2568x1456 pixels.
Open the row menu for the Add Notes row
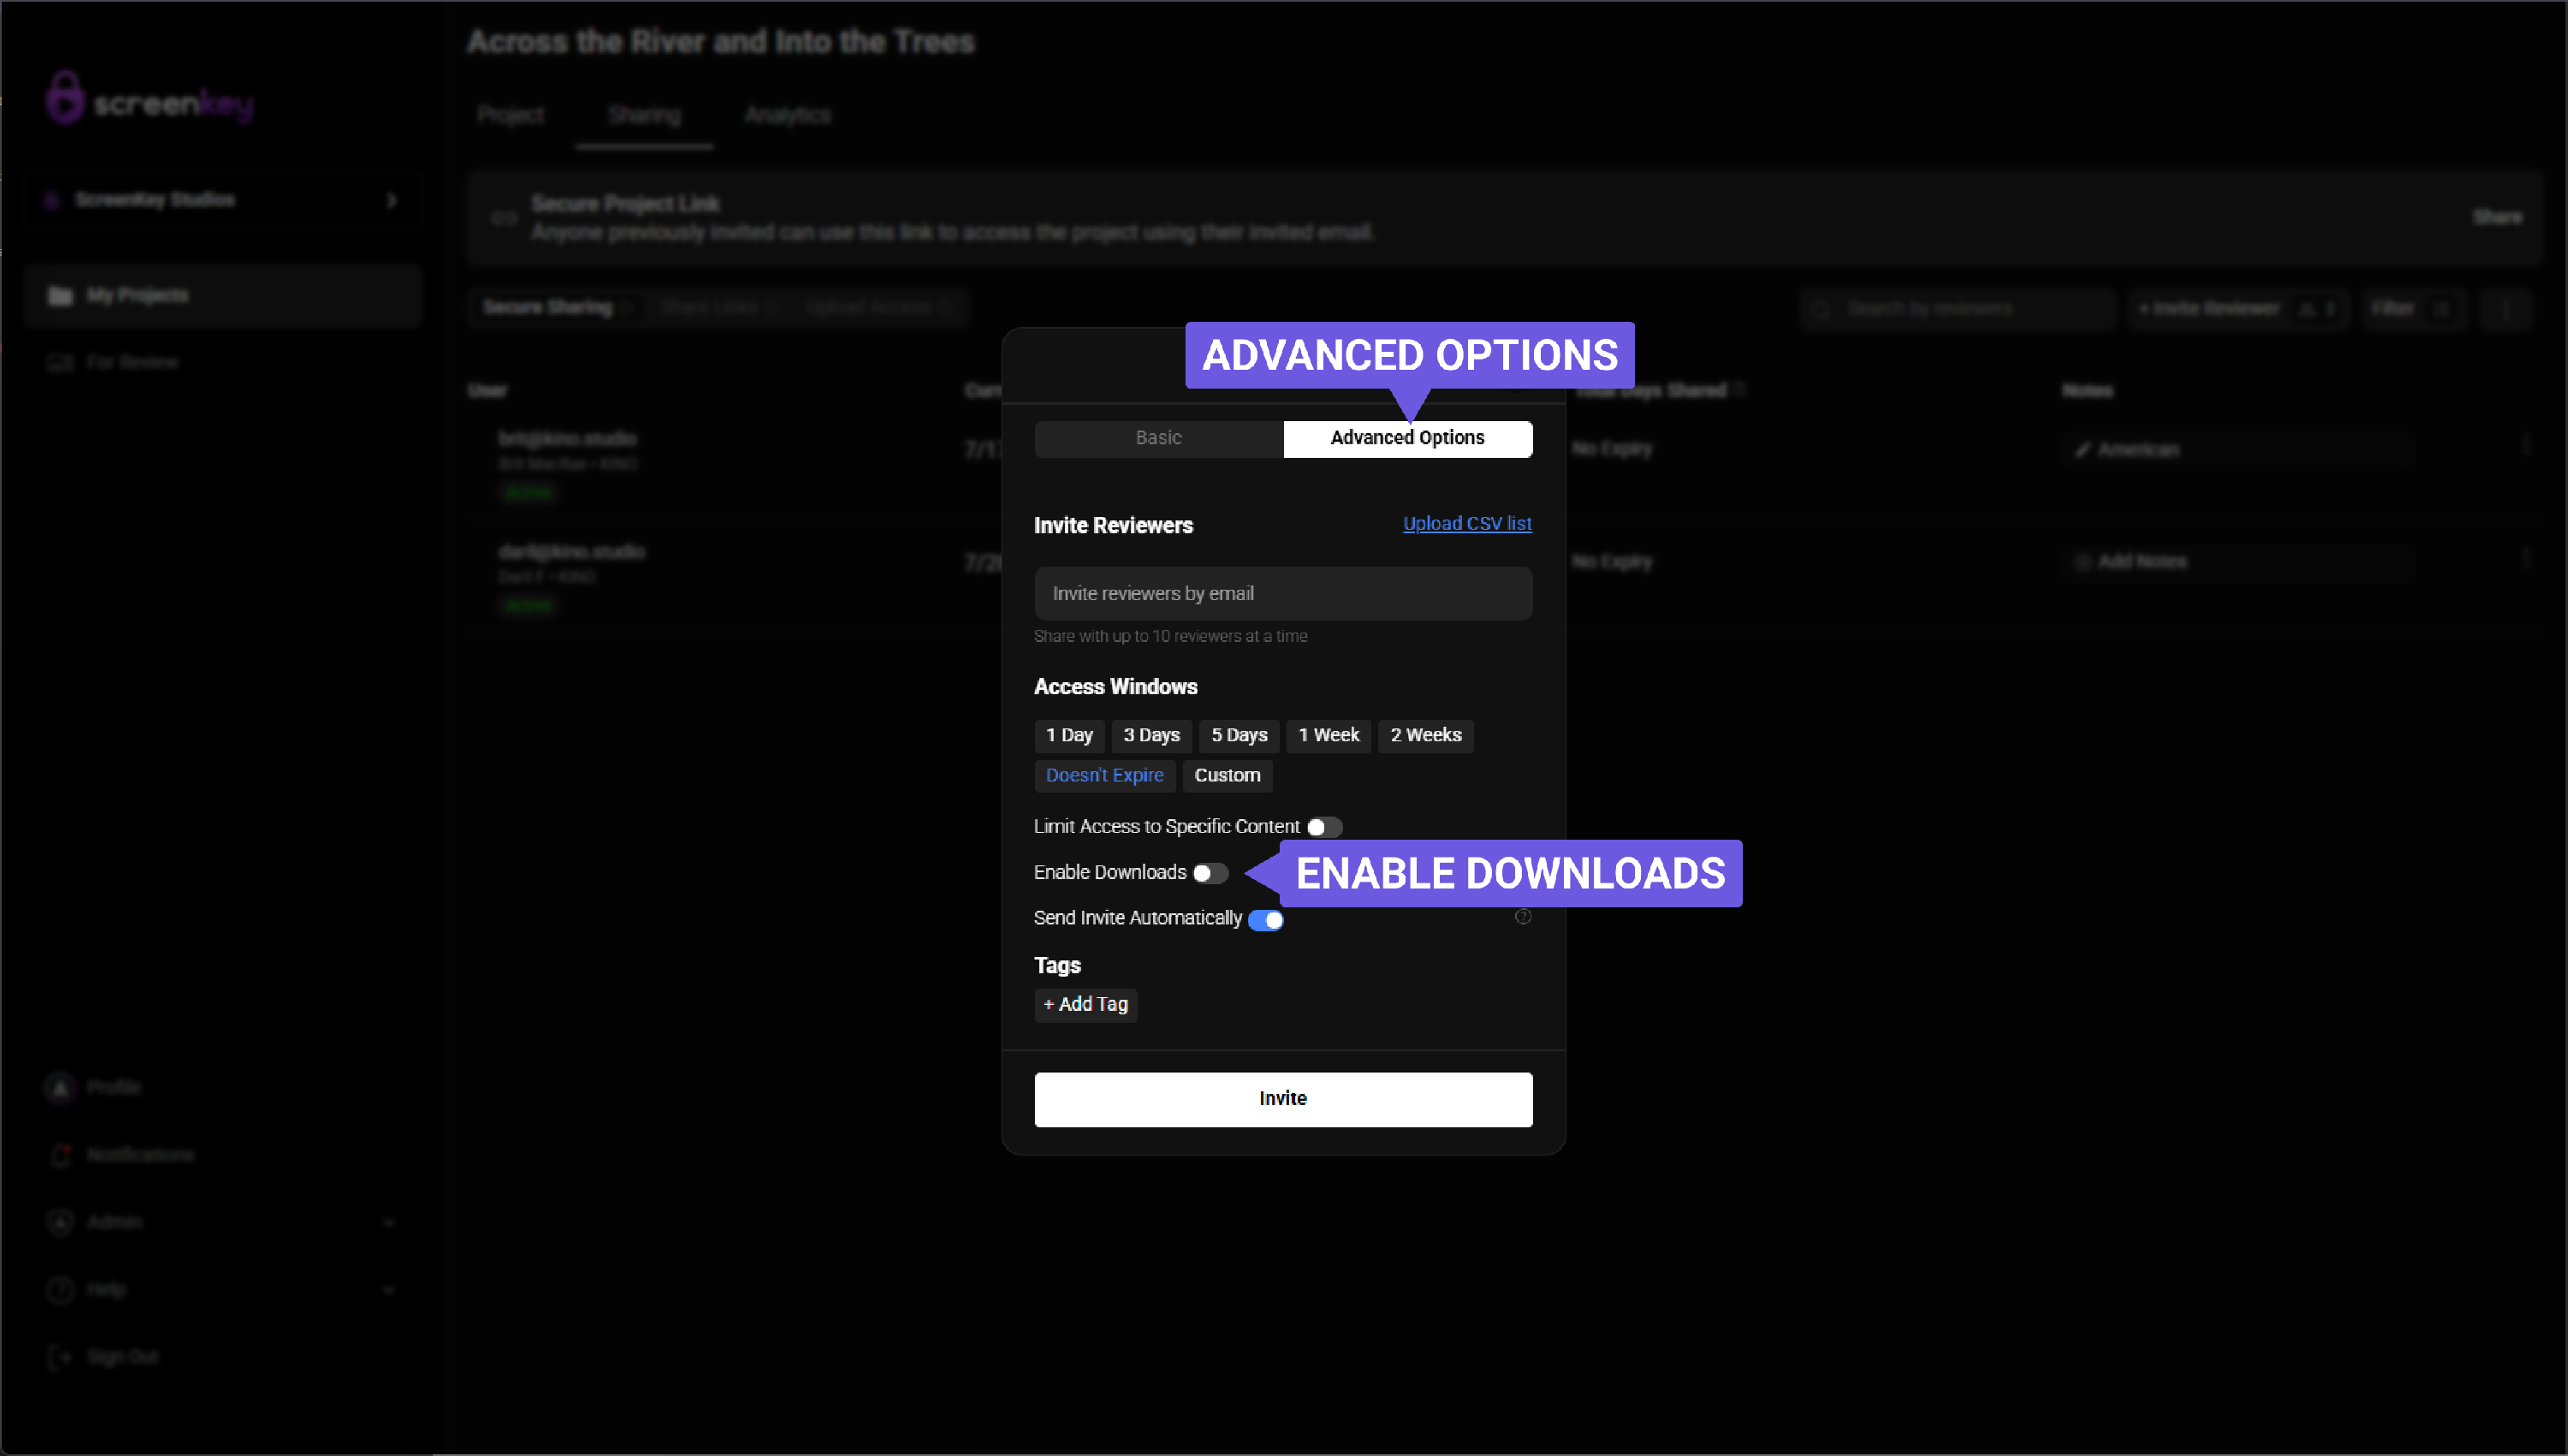pyautogui.click(x=2525, y=557)
